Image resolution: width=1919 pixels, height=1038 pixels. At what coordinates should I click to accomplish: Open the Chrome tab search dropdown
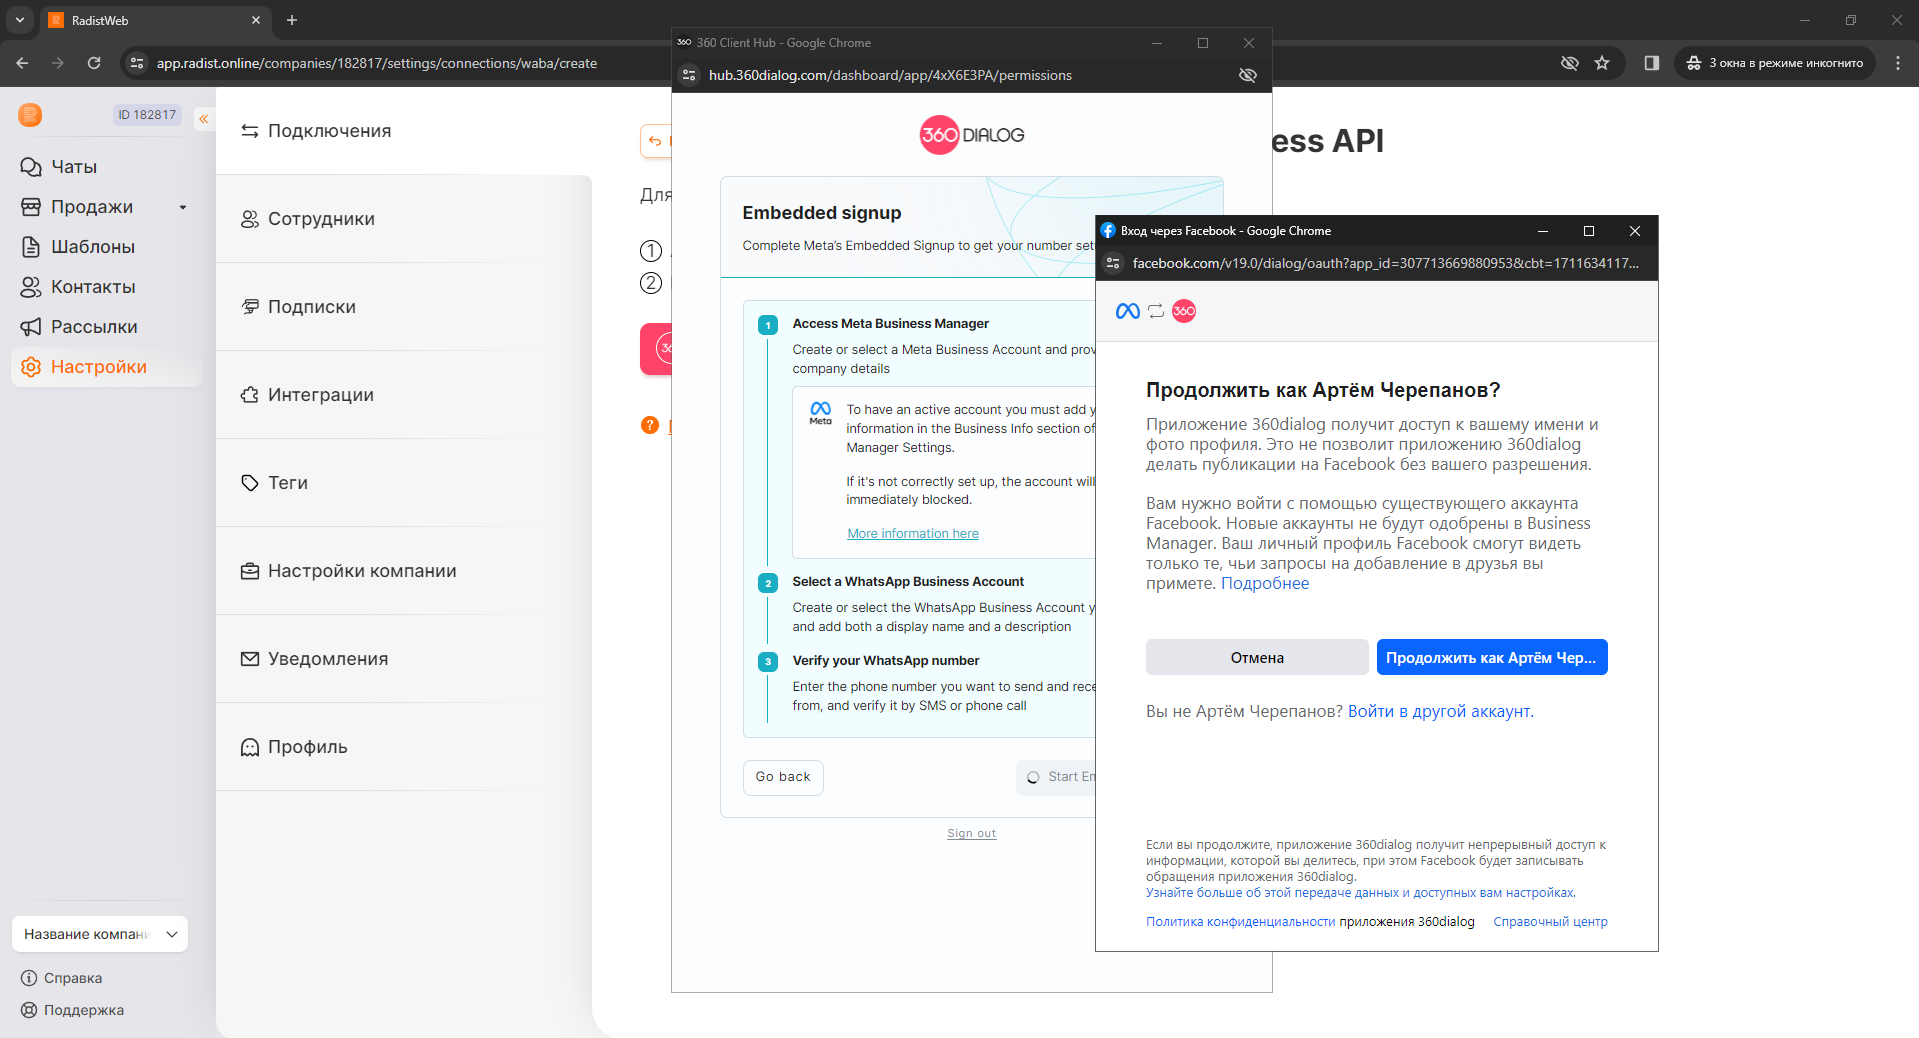[x=20, y=20]
